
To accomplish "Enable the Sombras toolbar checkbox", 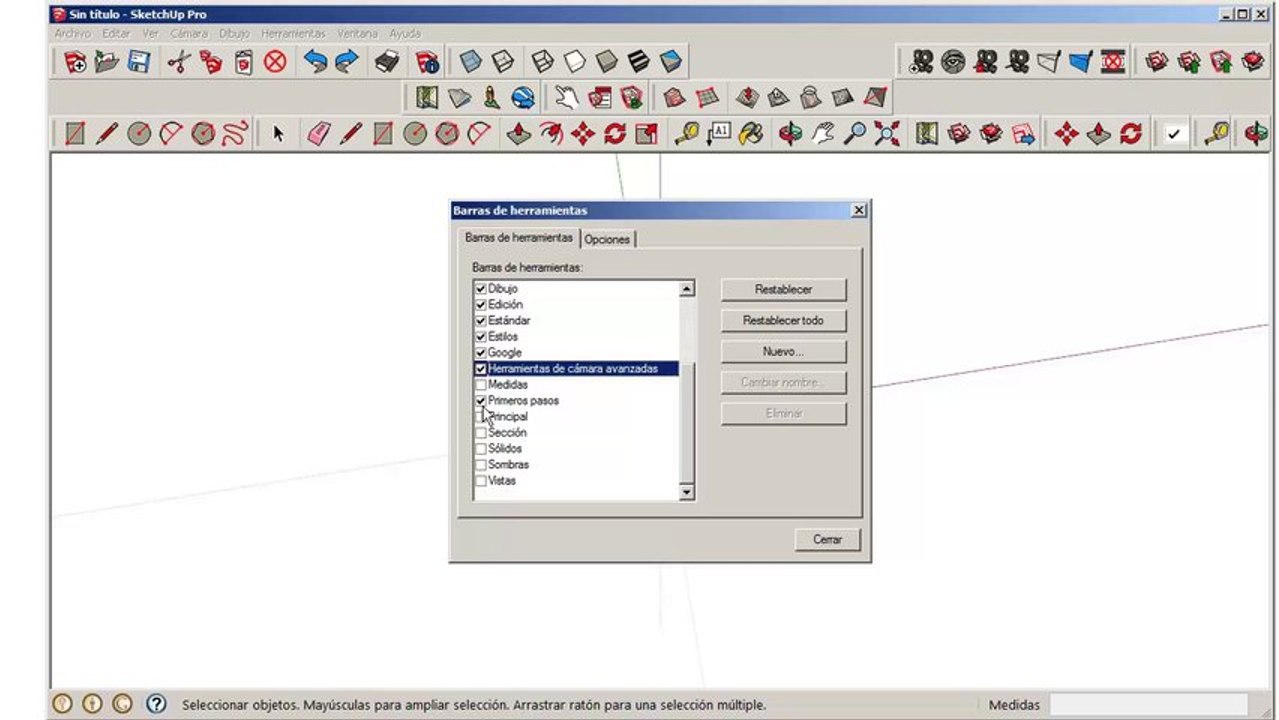I will [480, 465].
